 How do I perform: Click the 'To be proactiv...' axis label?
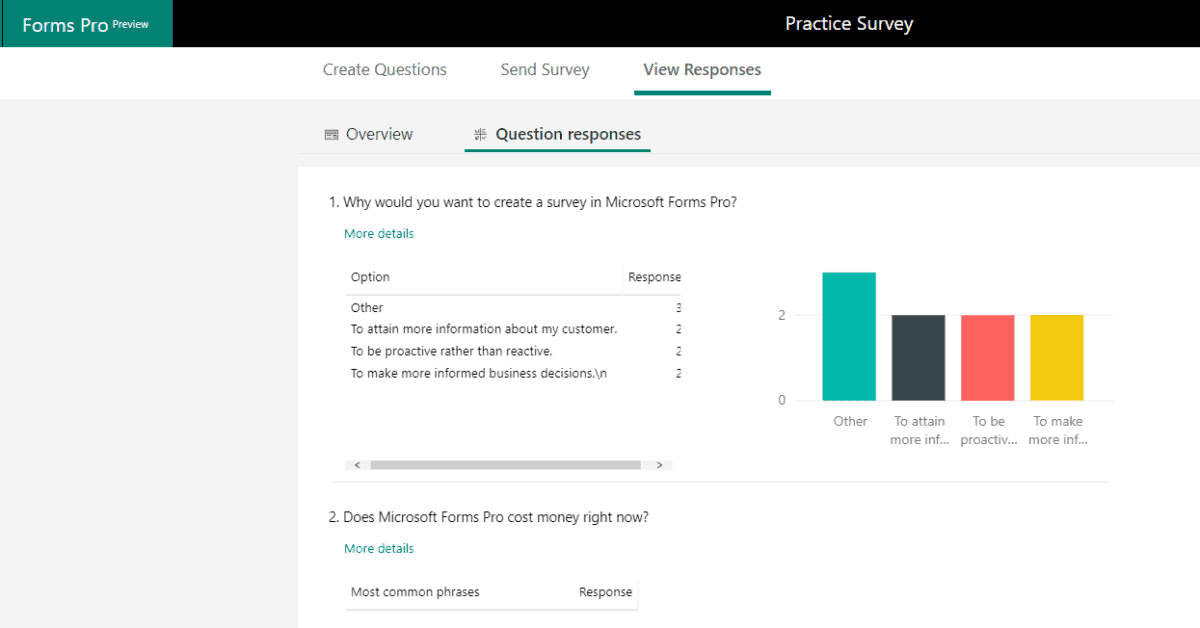click(x=989, y=431)
